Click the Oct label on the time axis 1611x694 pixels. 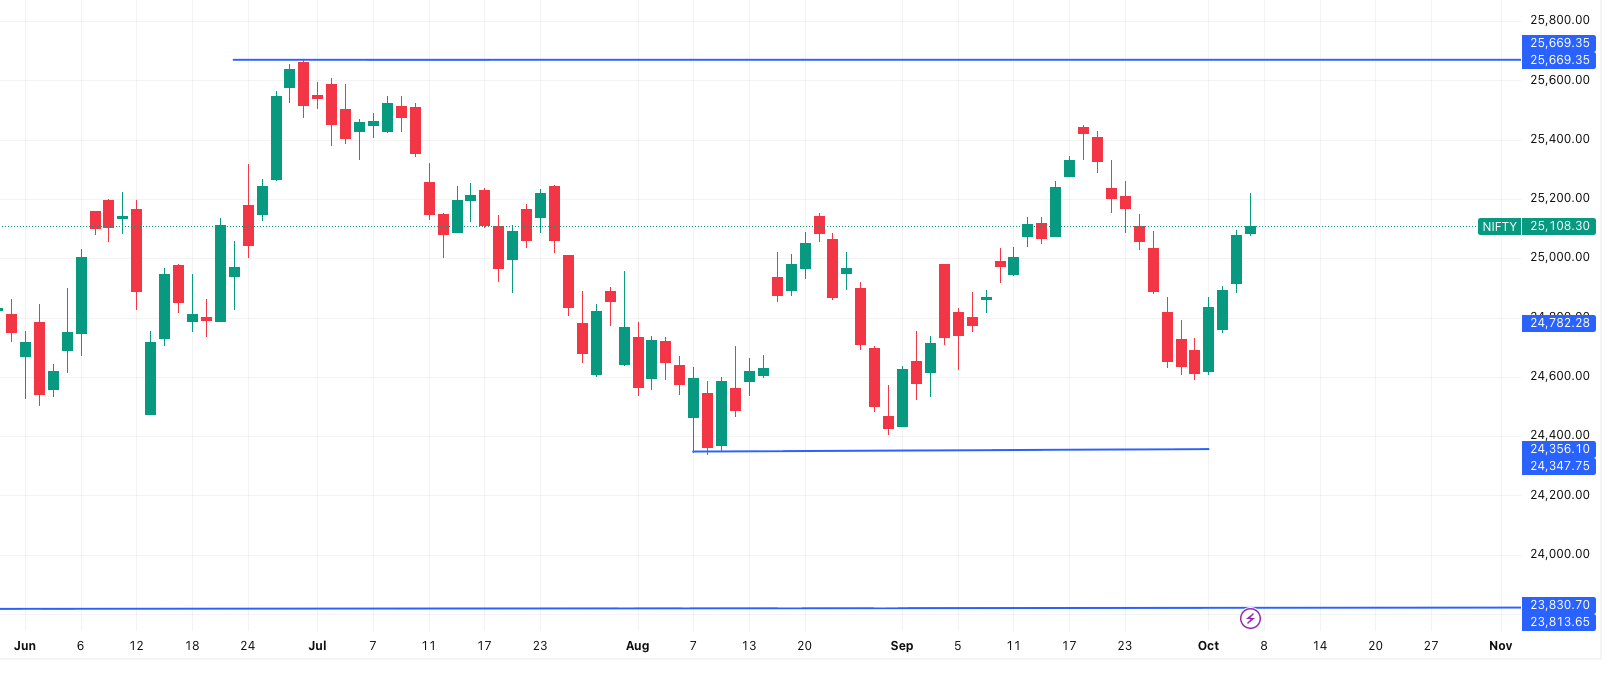coord(1208,646)
